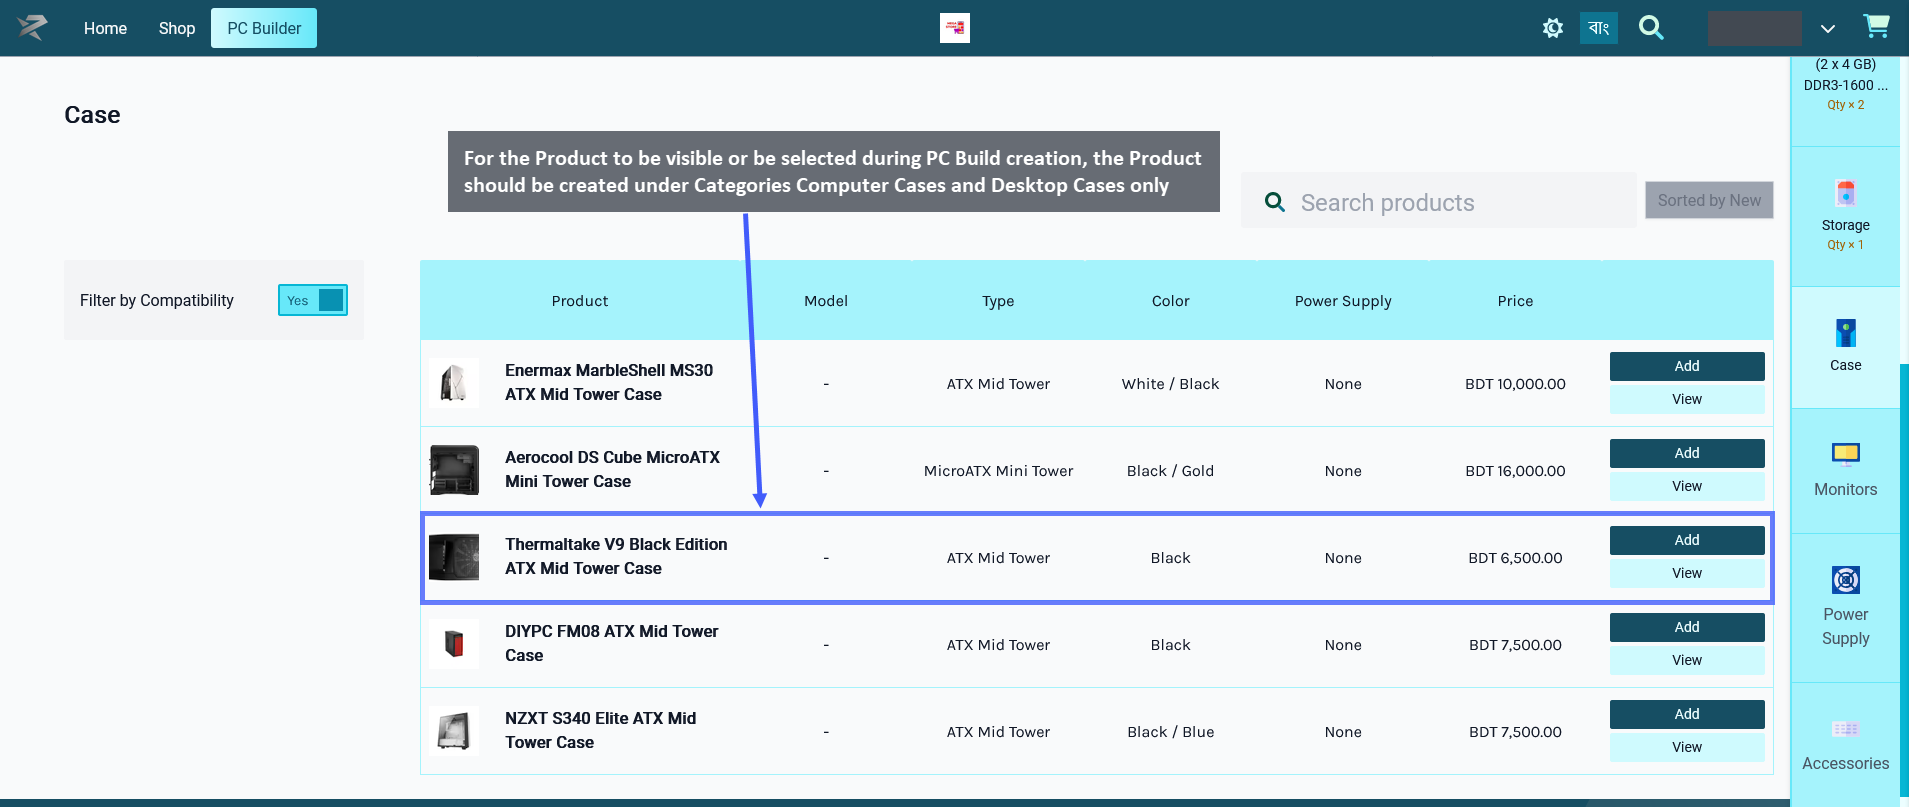Screen dimensions: 1909x807
Task: Click the Power Supply column header
Action: 1343,301
